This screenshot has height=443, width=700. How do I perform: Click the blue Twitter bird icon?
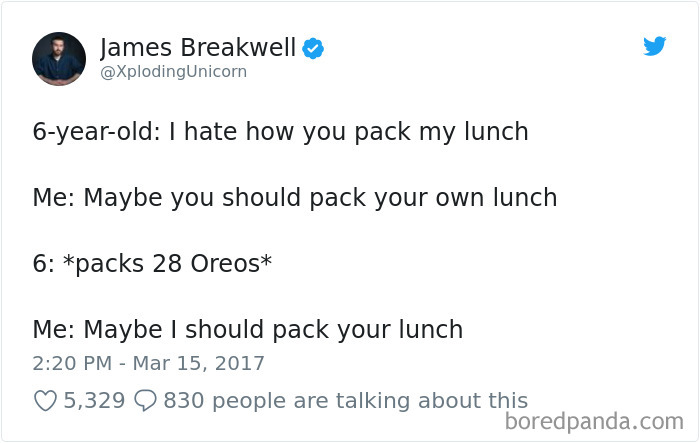click(655, 46)
